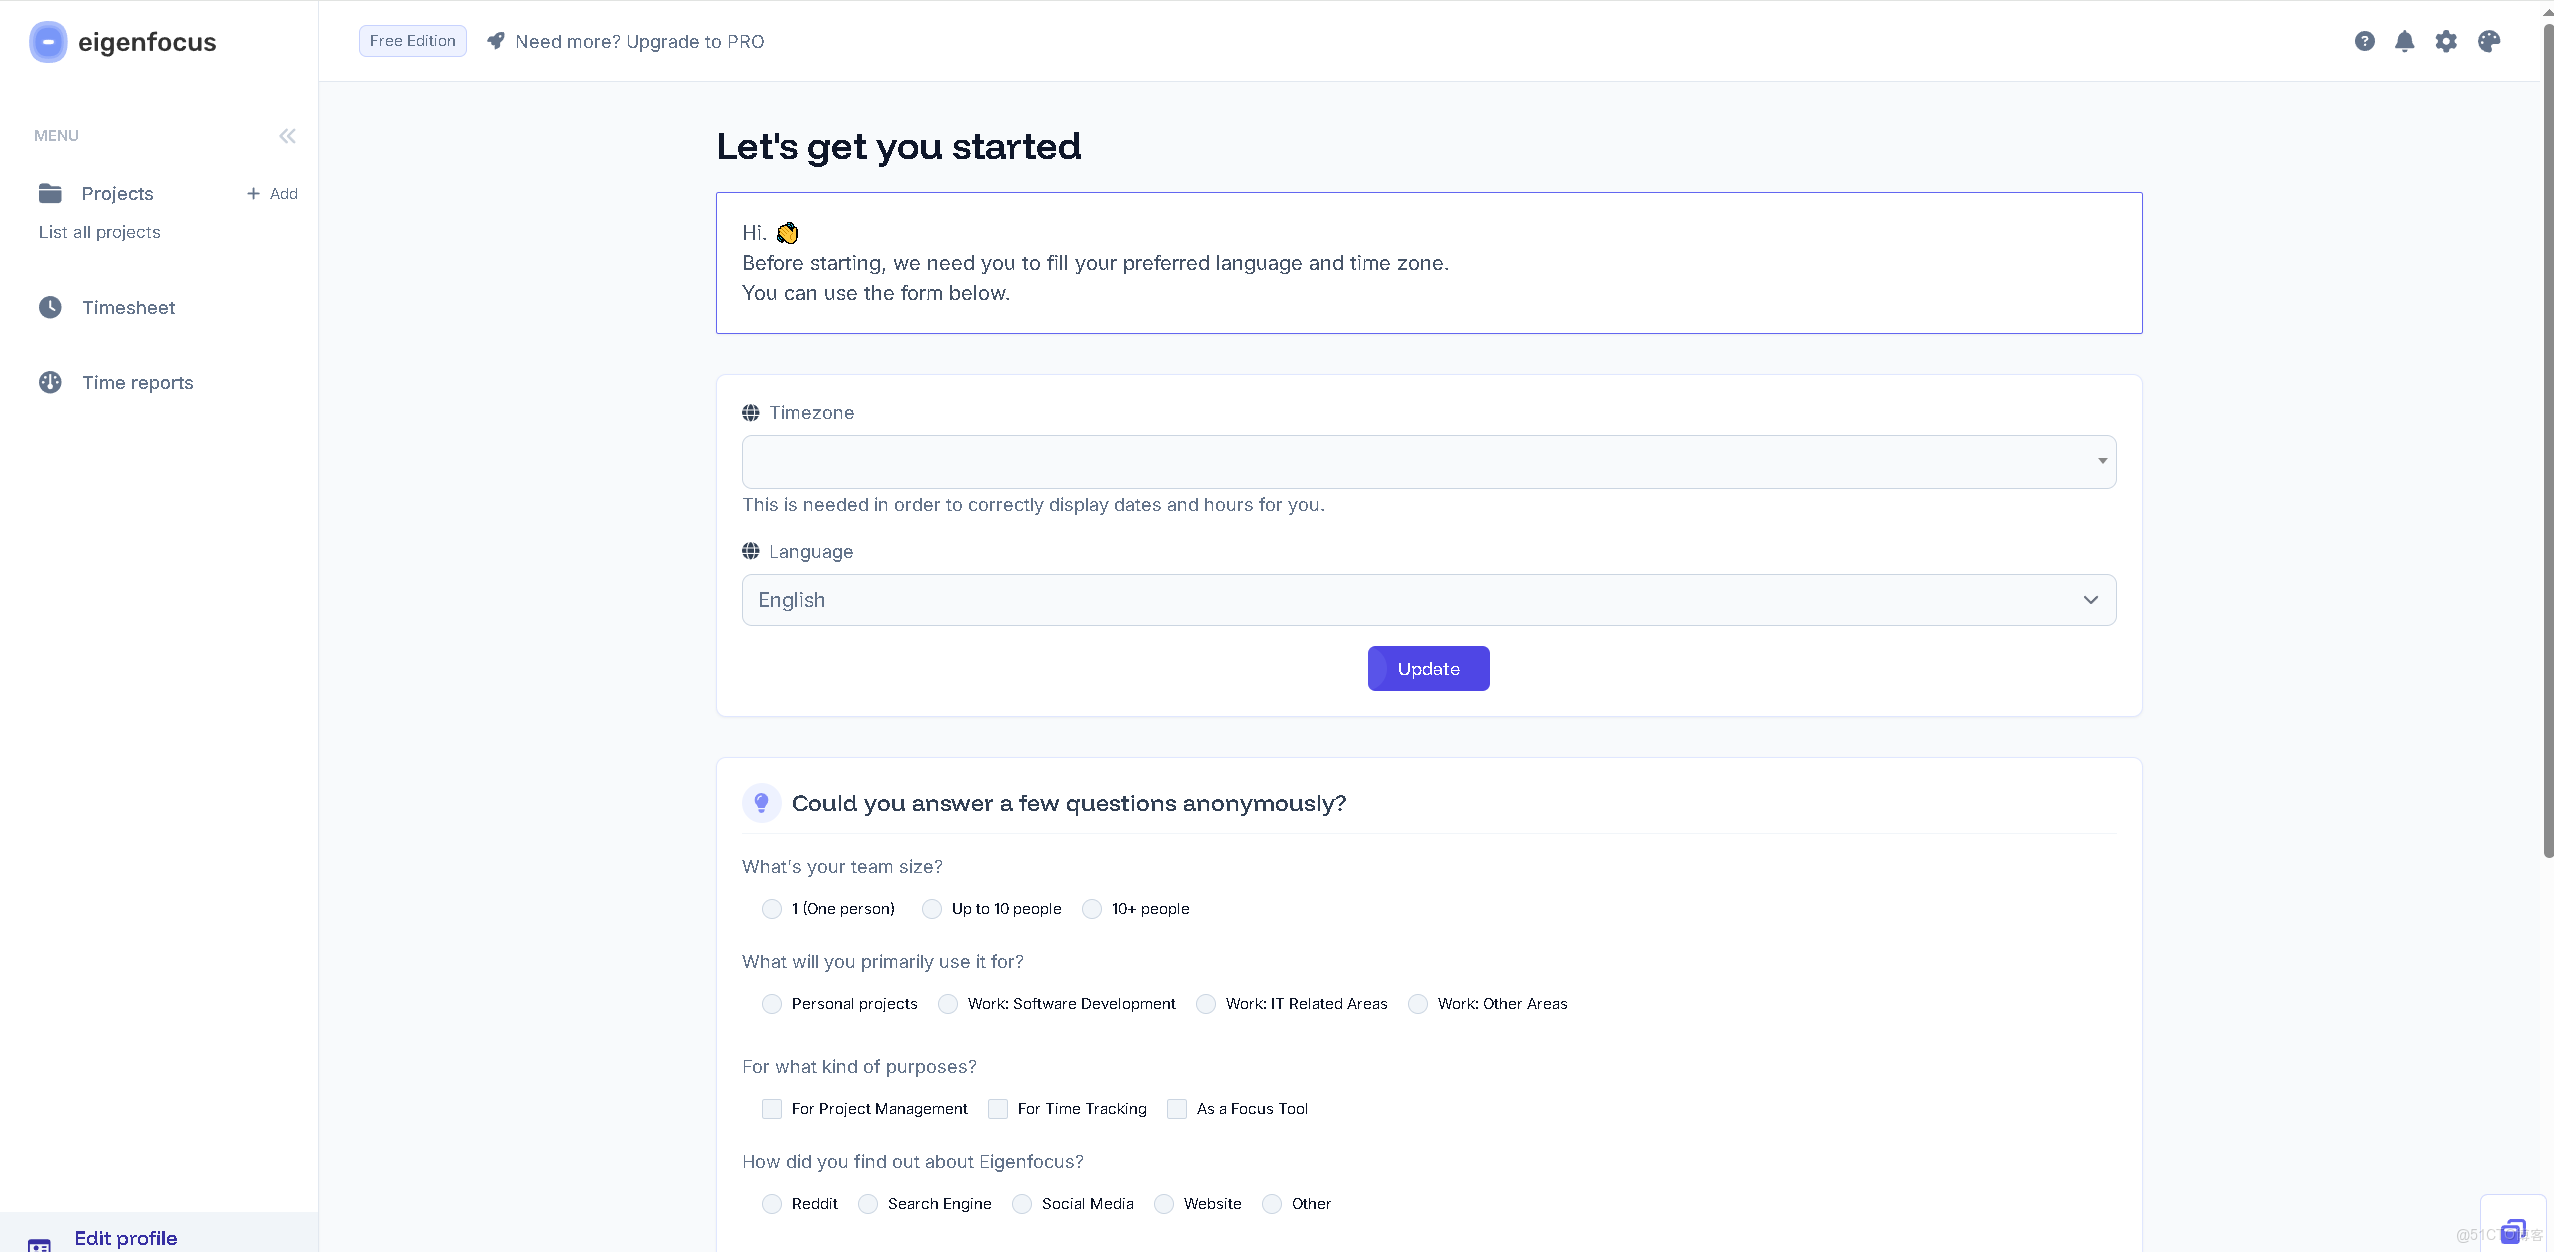
Task: Click "Need more? Upgrade to PRO" link
Action: [639, 41]
